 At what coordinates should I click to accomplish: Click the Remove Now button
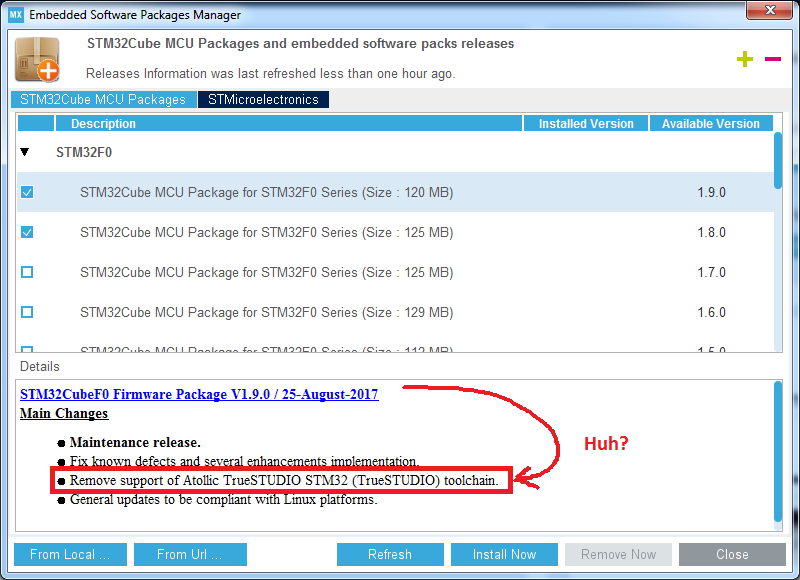(618, 554)
